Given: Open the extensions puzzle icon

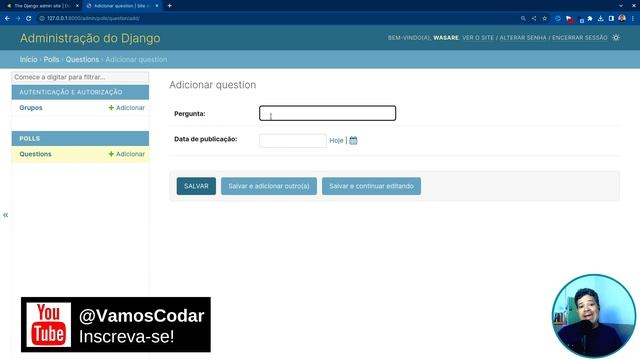Looking at the screenshot, I should pos(590,18).
